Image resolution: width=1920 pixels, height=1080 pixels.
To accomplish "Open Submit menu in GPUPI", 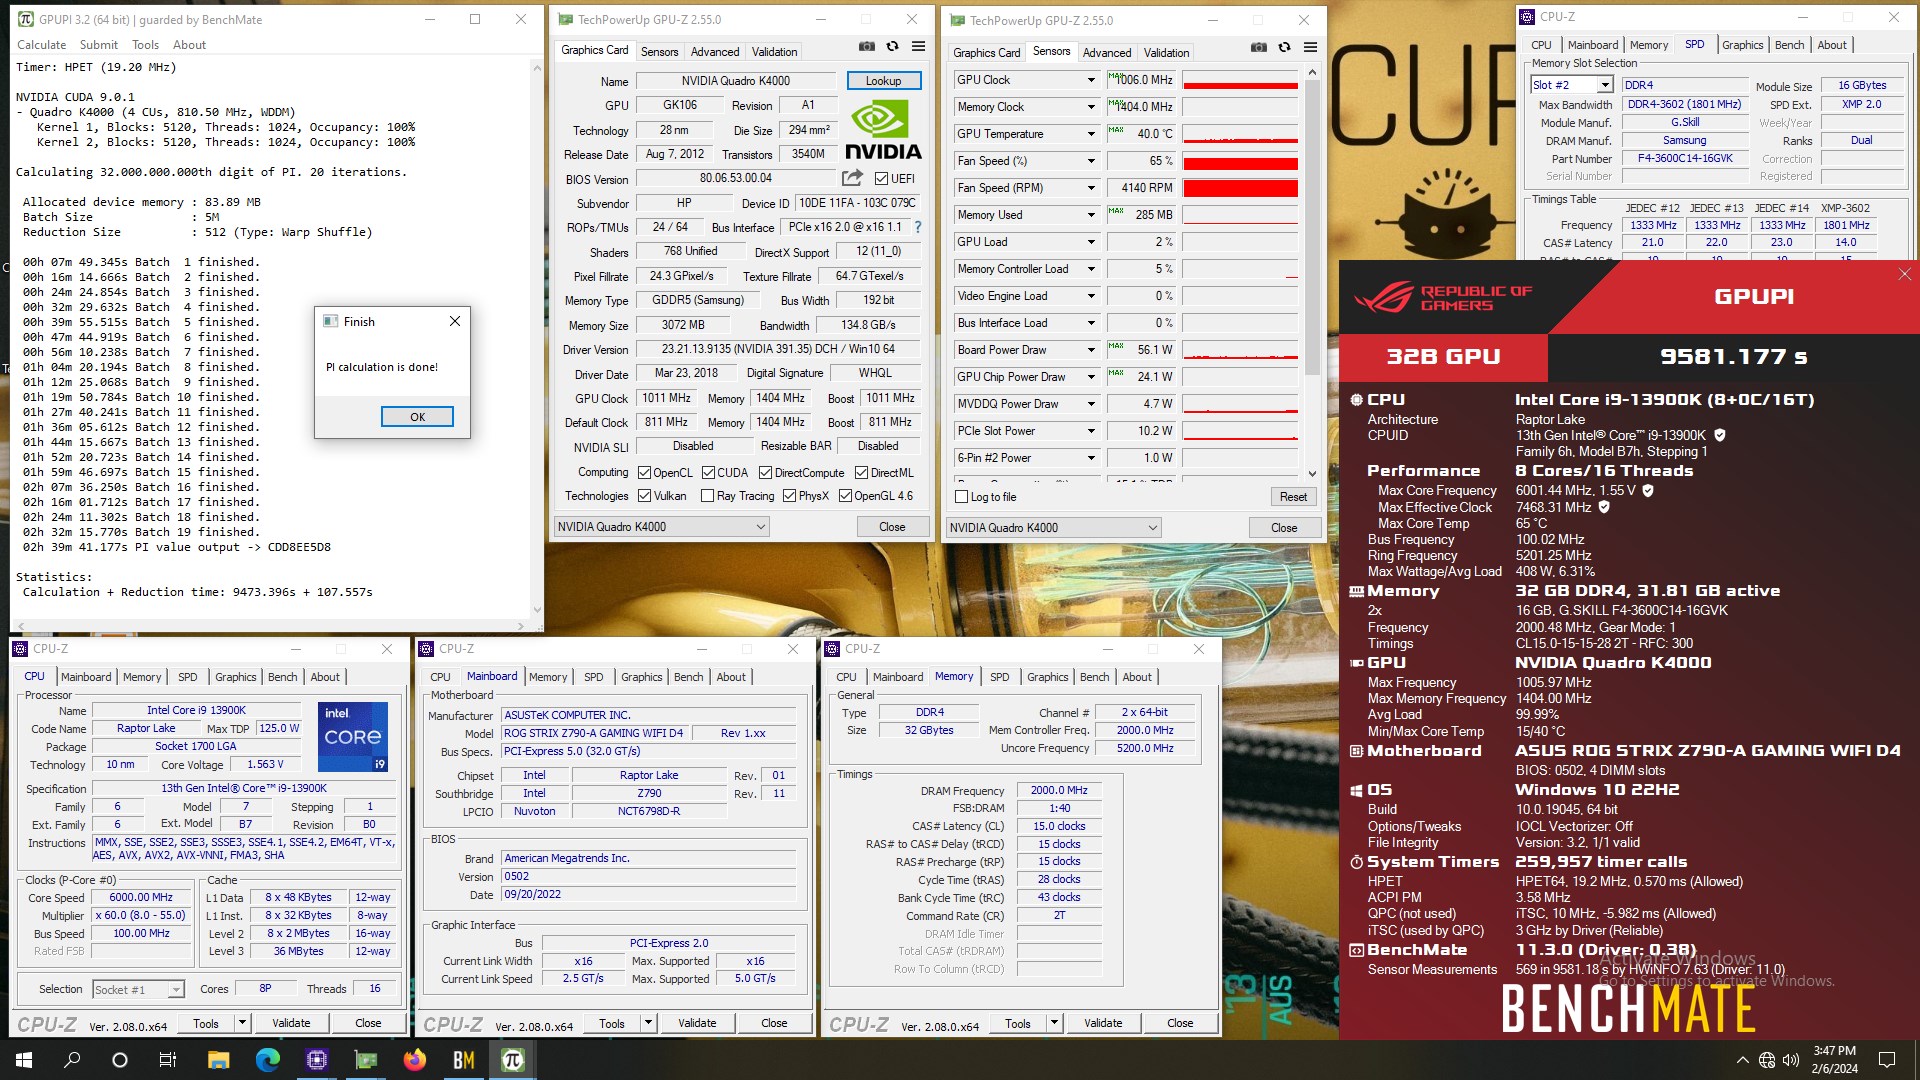I will (x=99, y=45).
